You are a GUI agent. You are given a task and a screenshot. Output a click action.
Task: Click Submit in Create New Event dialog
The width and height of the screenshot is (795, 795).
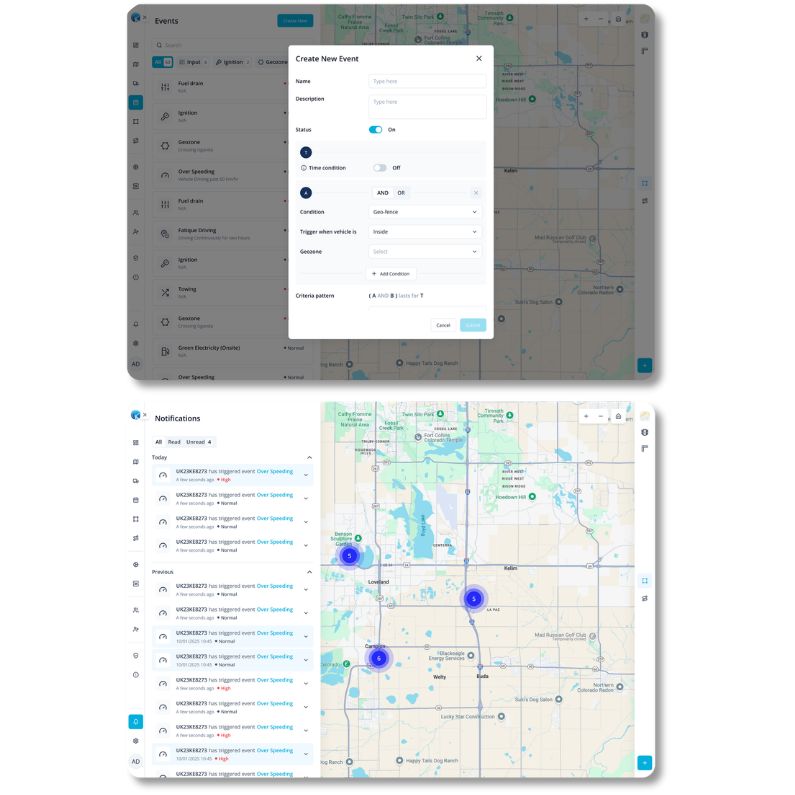(473, 325)
